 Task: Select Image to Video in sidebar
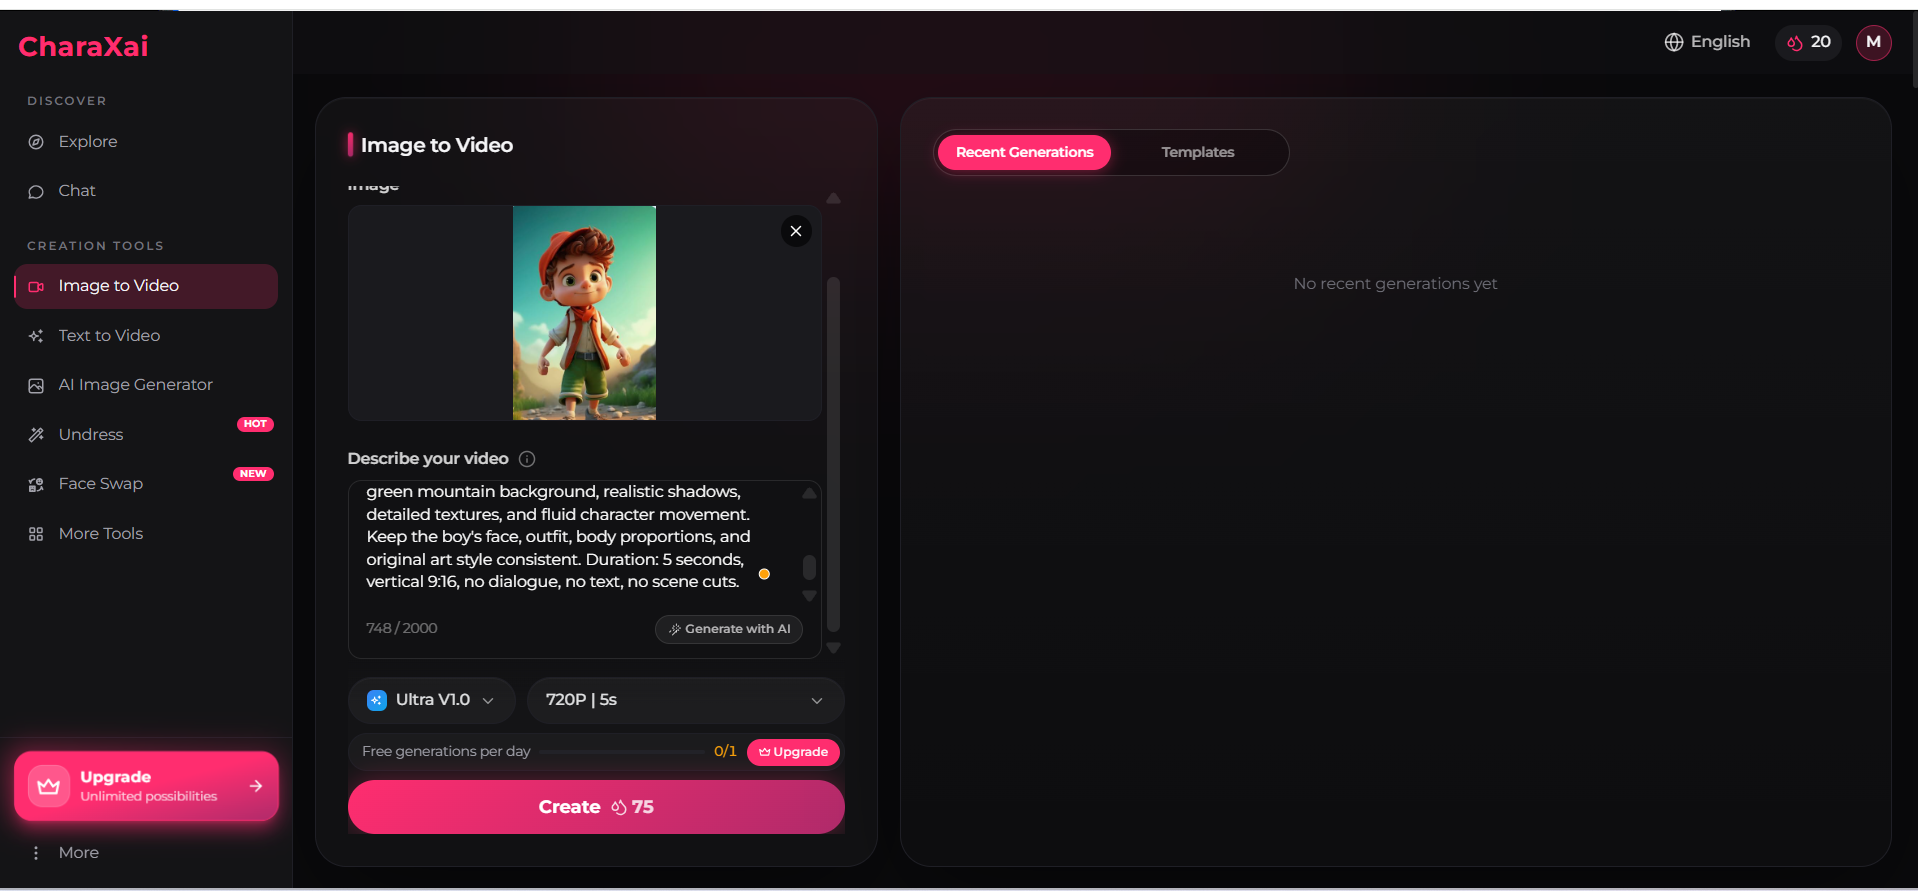(146, 286)
